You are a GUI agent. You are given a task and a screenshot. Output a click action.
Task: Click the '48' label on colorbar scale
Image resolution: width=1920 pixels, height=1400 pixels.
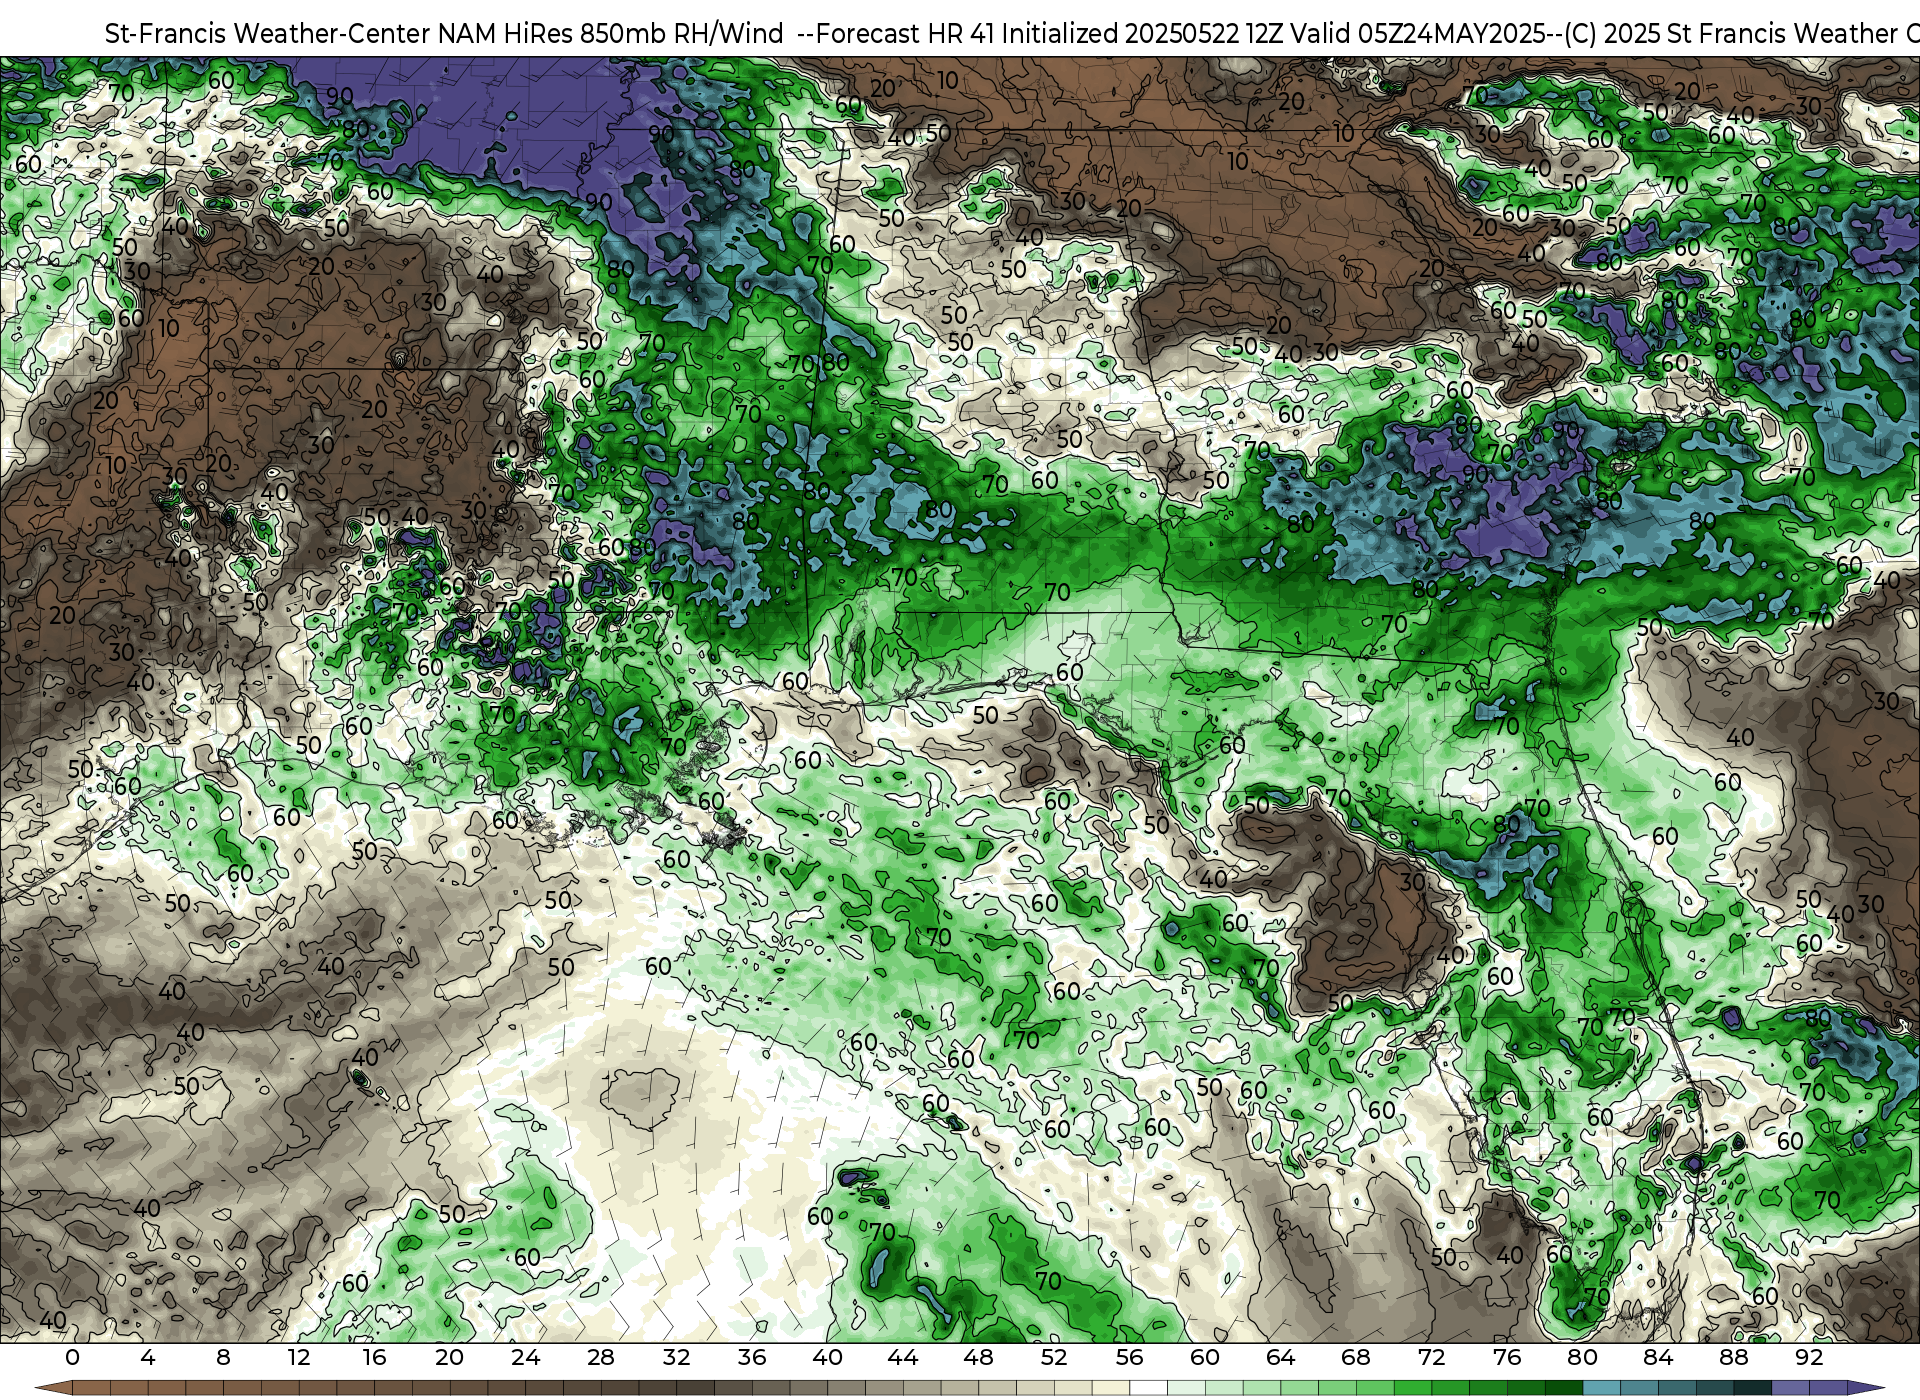click(978, 1357)
